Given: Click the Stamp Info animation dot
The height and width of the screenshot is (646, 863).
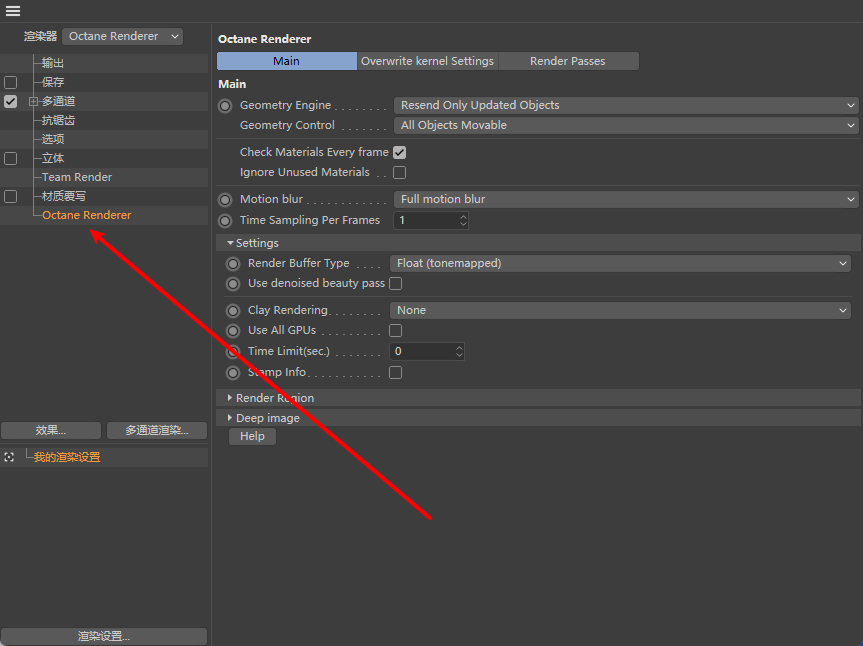Looking at the screenshot, I should pyautogui.click(x=233, y=373).
